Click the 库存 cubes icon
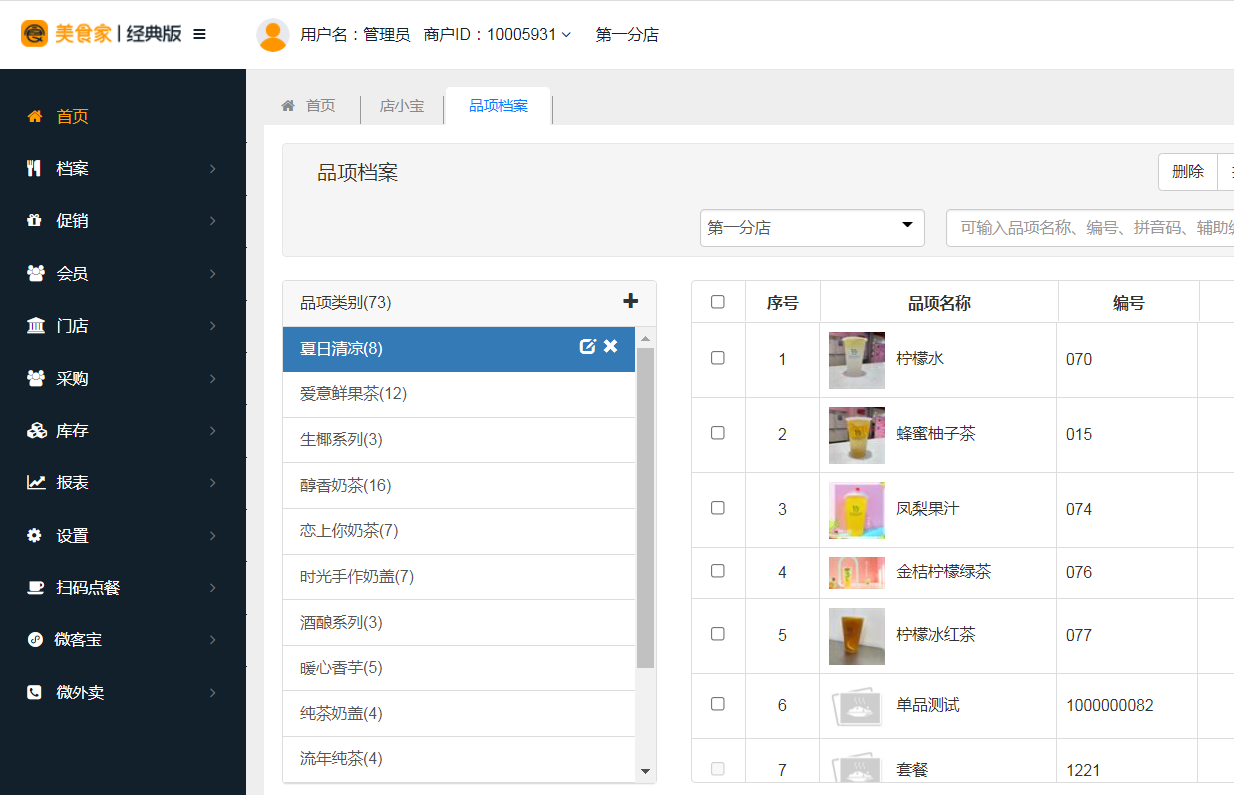1234x795 pixels. (x=36, y=430)
